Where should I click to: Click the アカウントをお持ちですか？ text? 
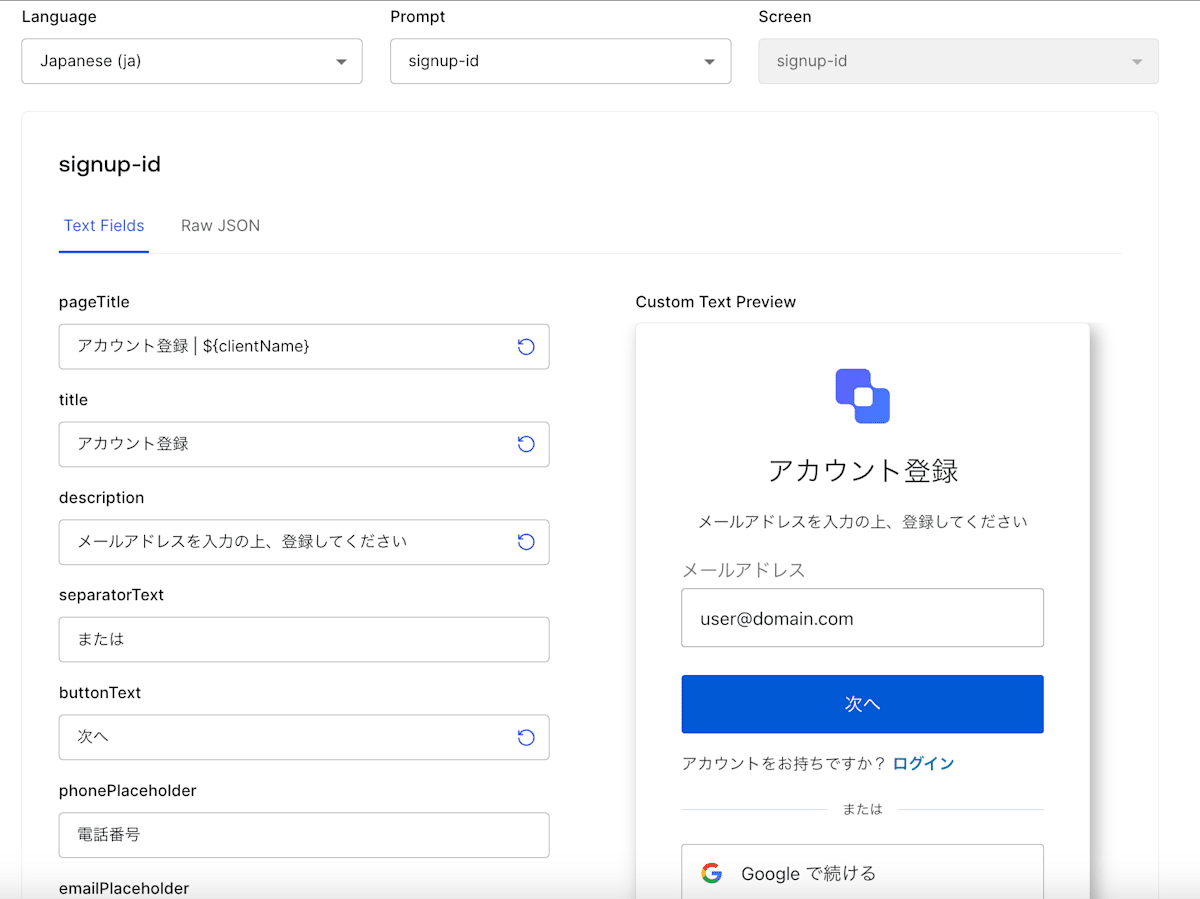click(x=784, y=763)
